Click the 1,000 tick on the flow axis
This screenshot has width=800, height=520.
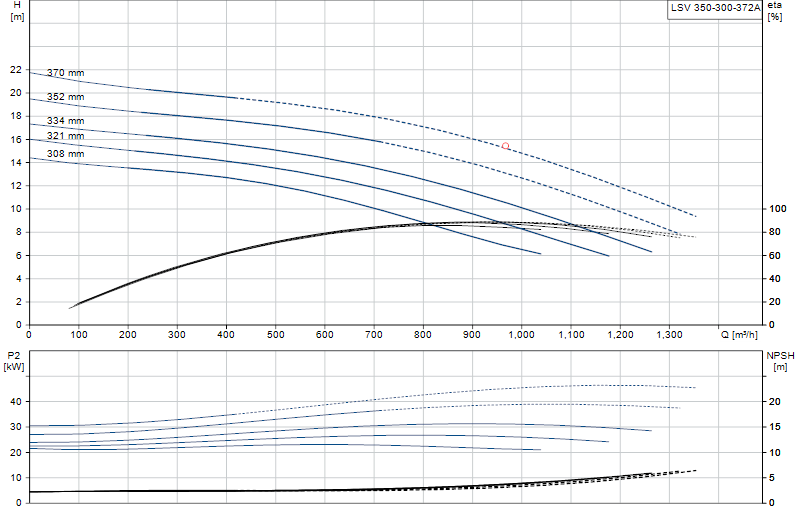(x=521, y=335)
